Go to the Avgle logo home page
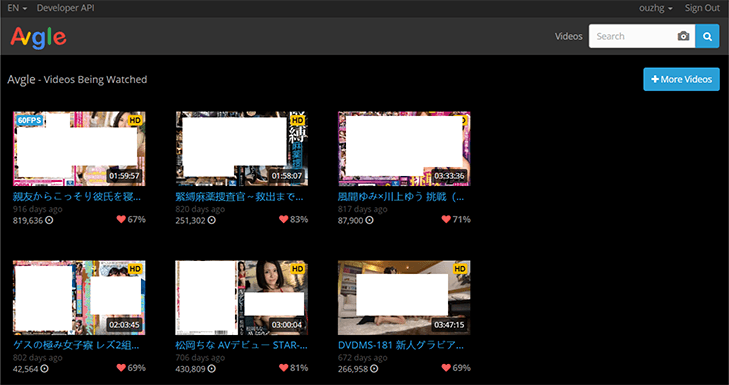Image resolution: width=729 pixels, height=385 pixels. 38,37
